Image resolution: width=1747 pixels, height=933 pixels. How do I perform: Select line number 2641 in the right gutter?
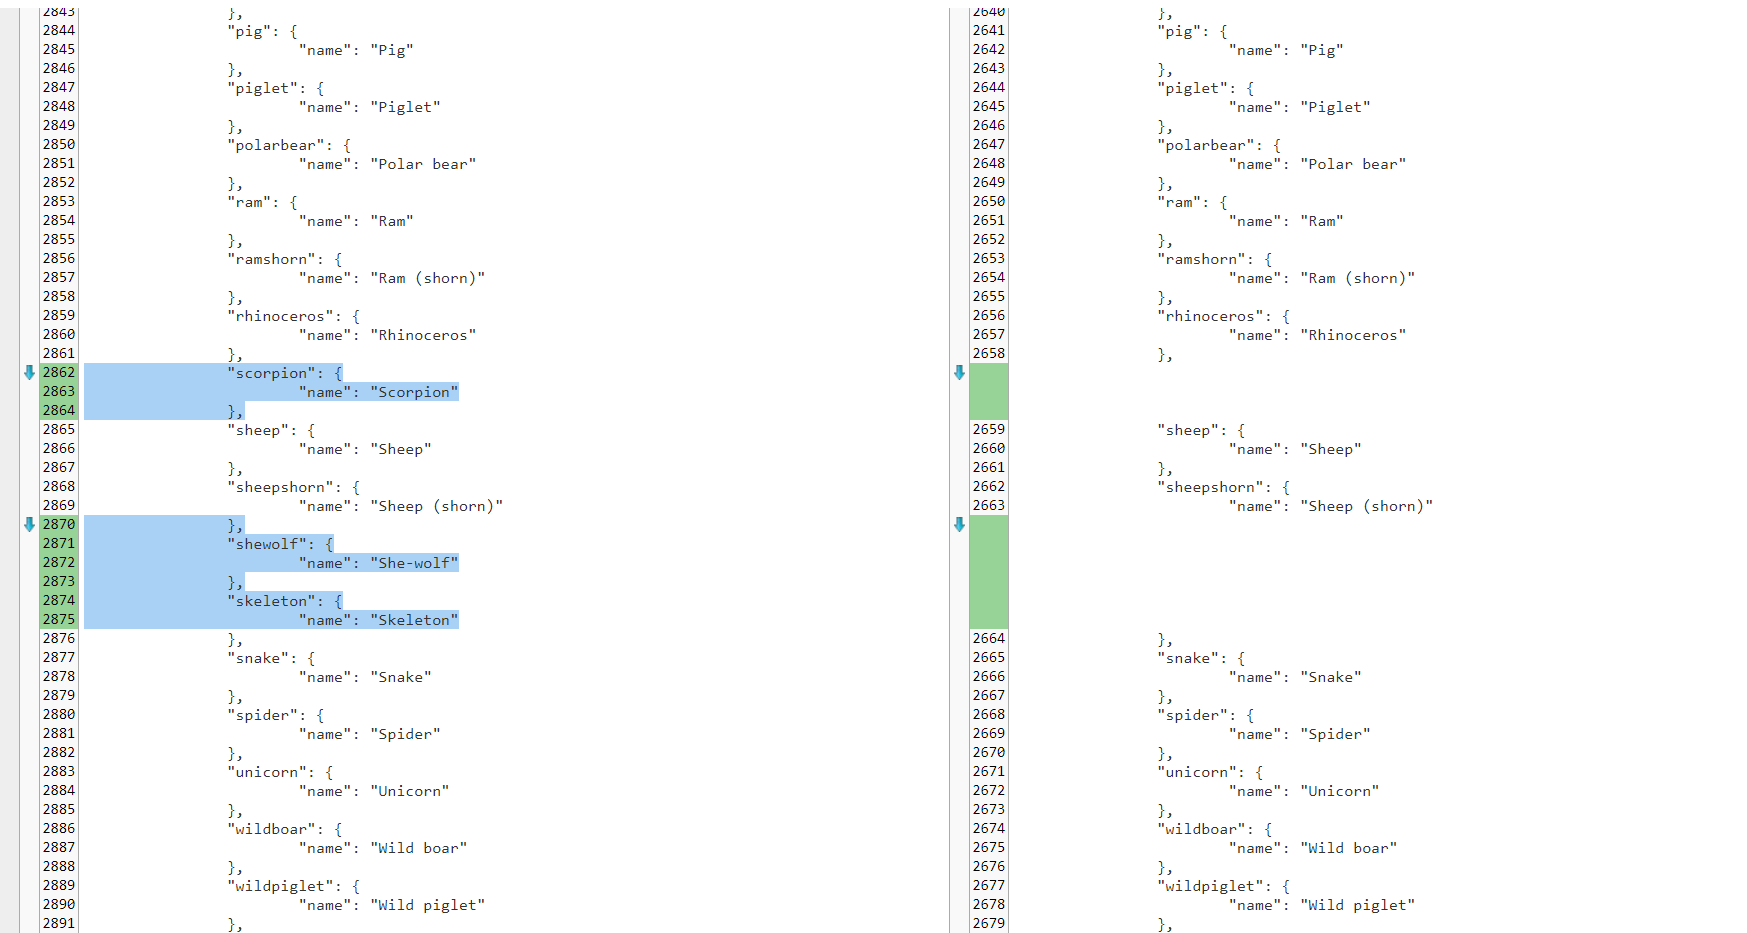coord(988,30)
